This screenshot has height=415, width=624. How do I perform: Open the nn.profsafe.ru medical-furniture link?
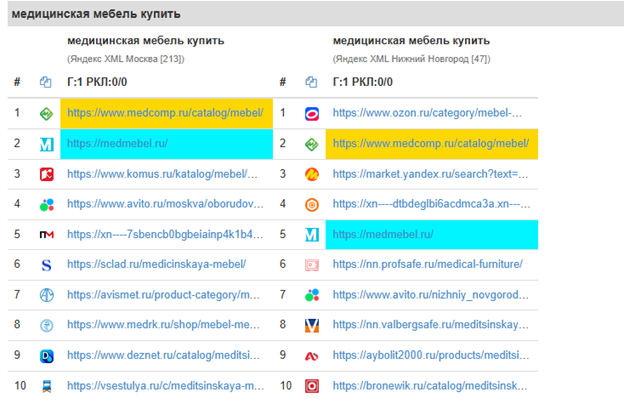tap(429, 264)
